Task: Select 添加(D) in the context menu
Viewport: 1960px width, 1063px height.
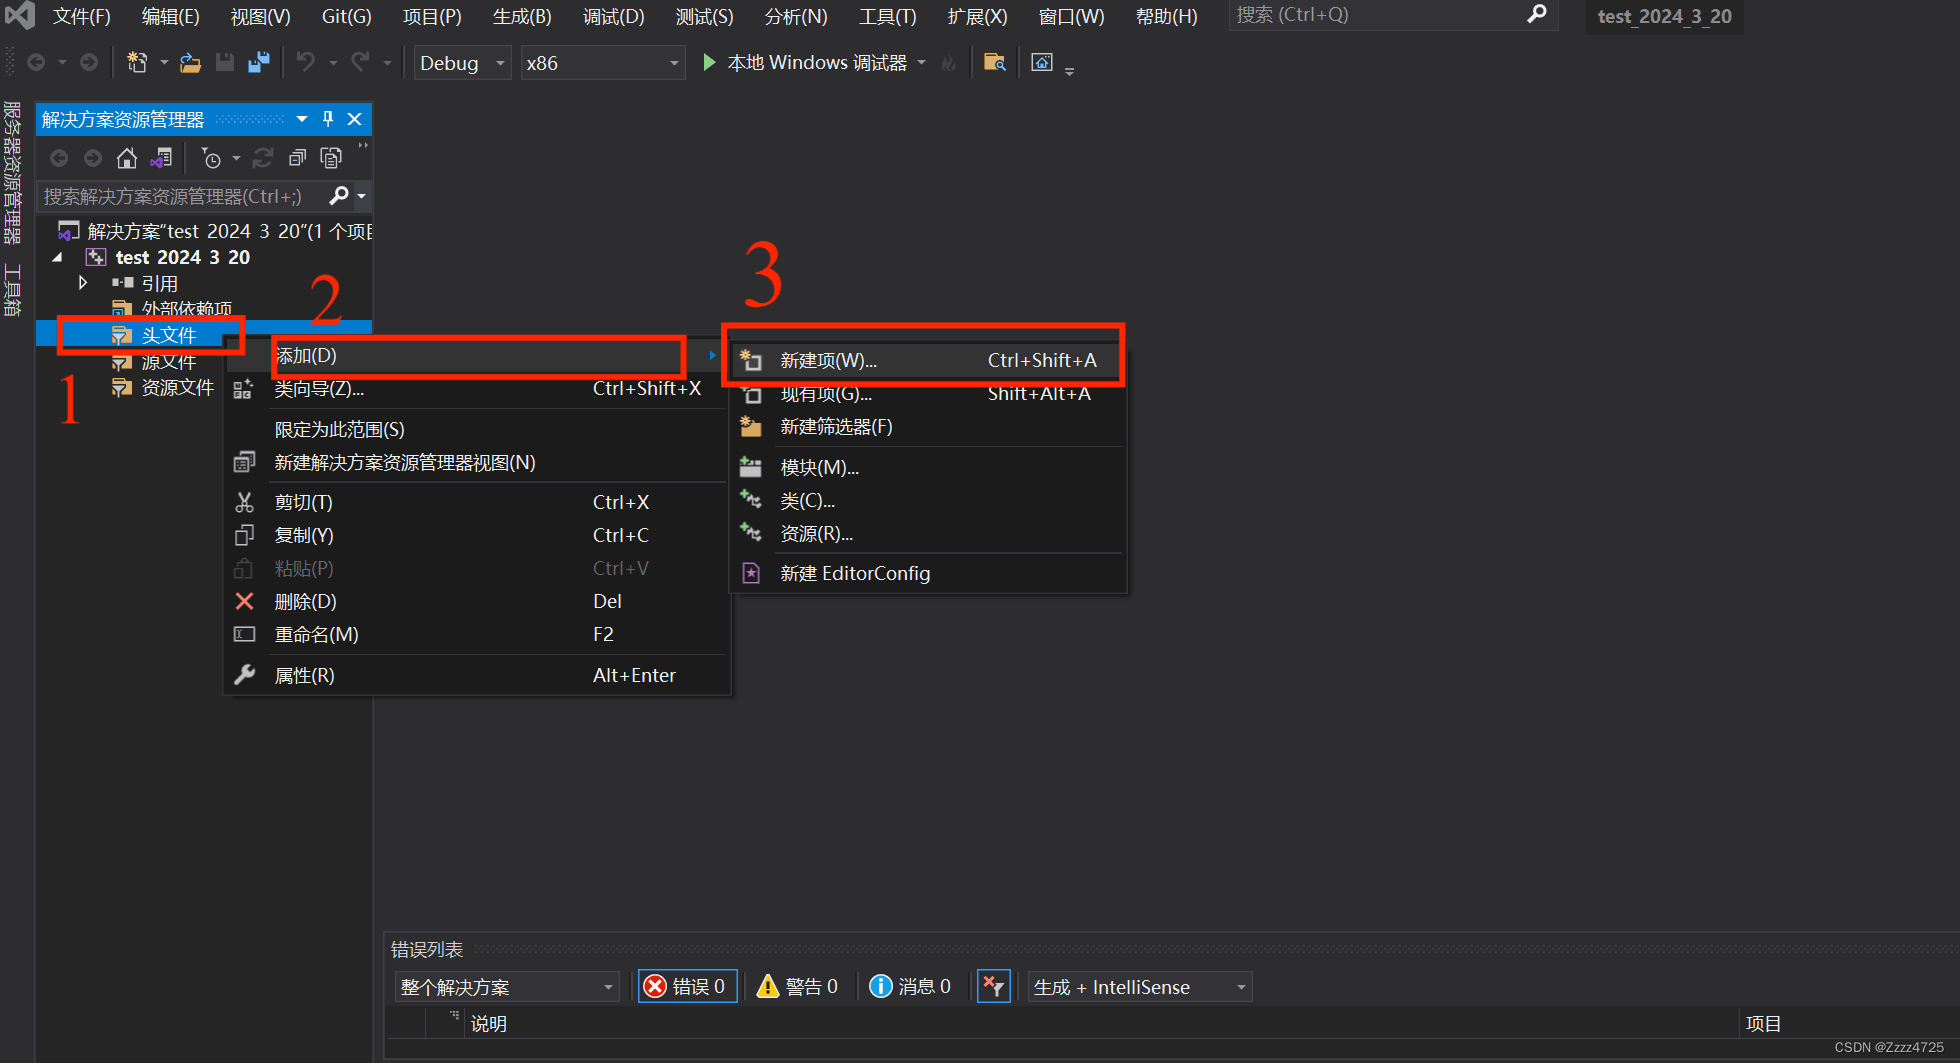Action: coord(478,356)
